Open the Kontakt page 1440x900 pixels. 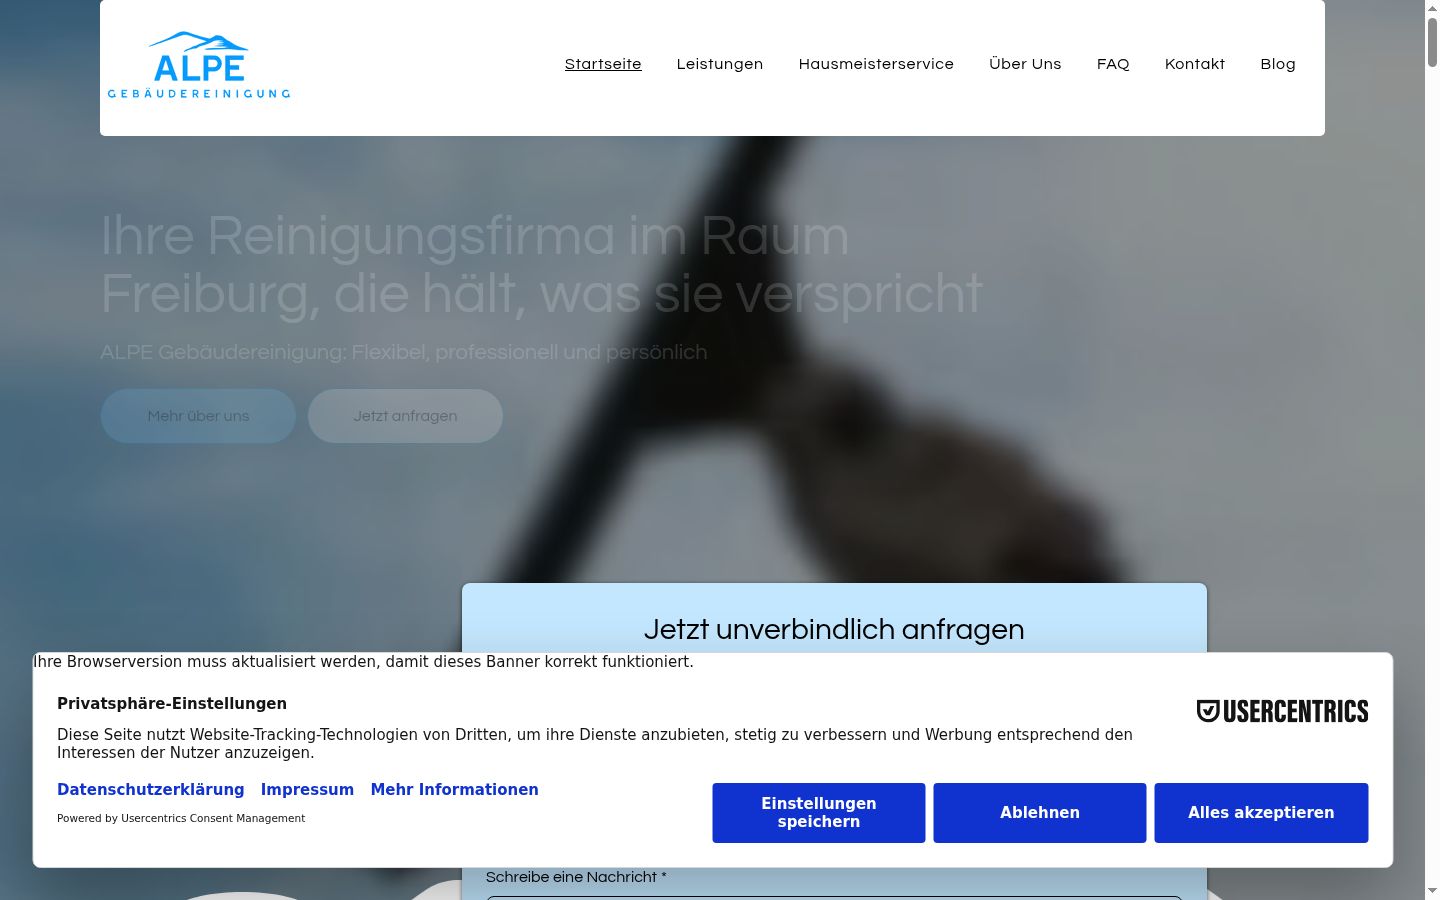[x=1195, y=64]
